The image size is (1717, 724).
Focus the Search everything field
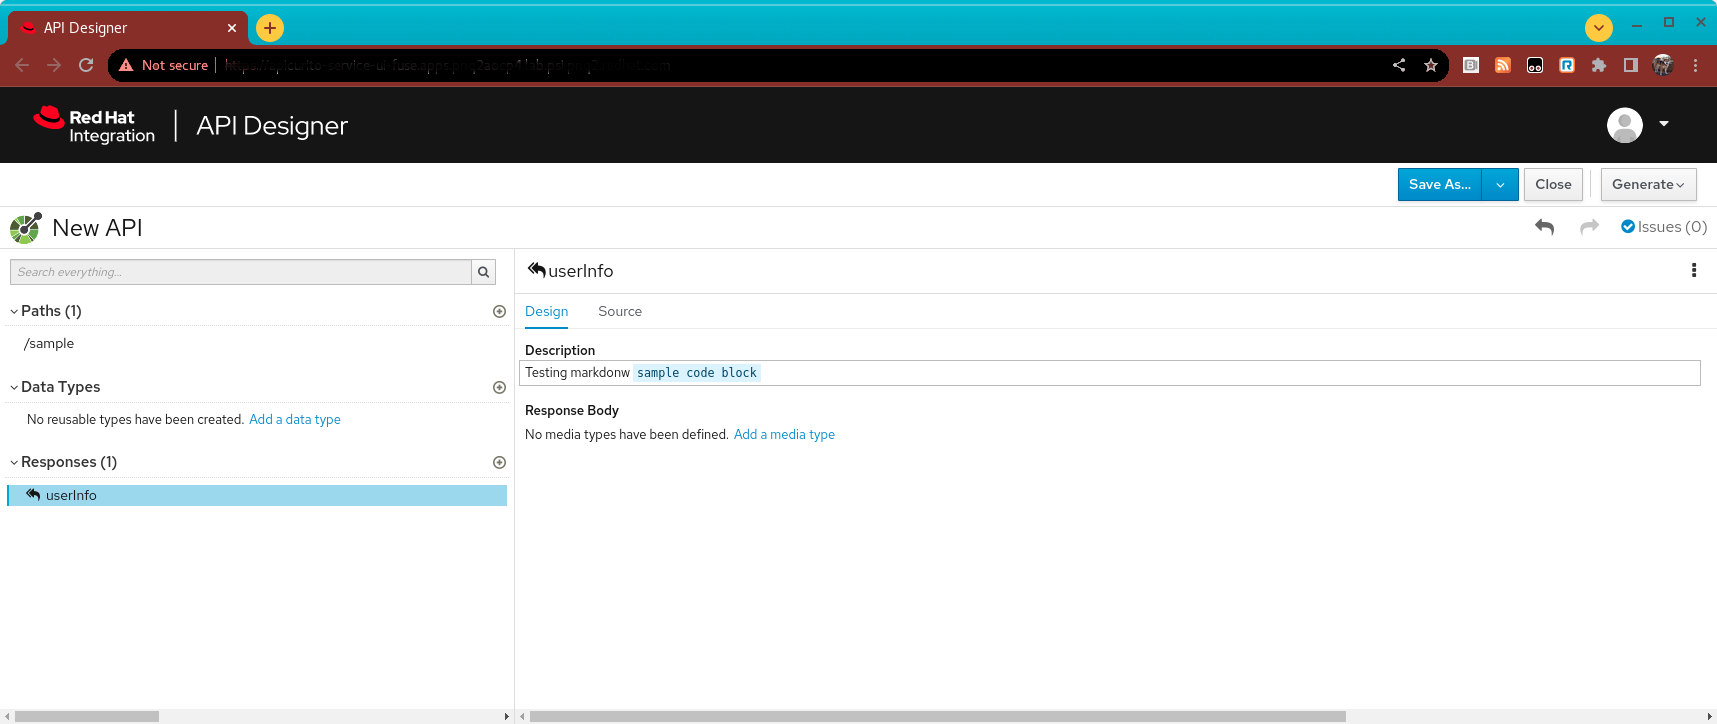[x=241, y=272]
